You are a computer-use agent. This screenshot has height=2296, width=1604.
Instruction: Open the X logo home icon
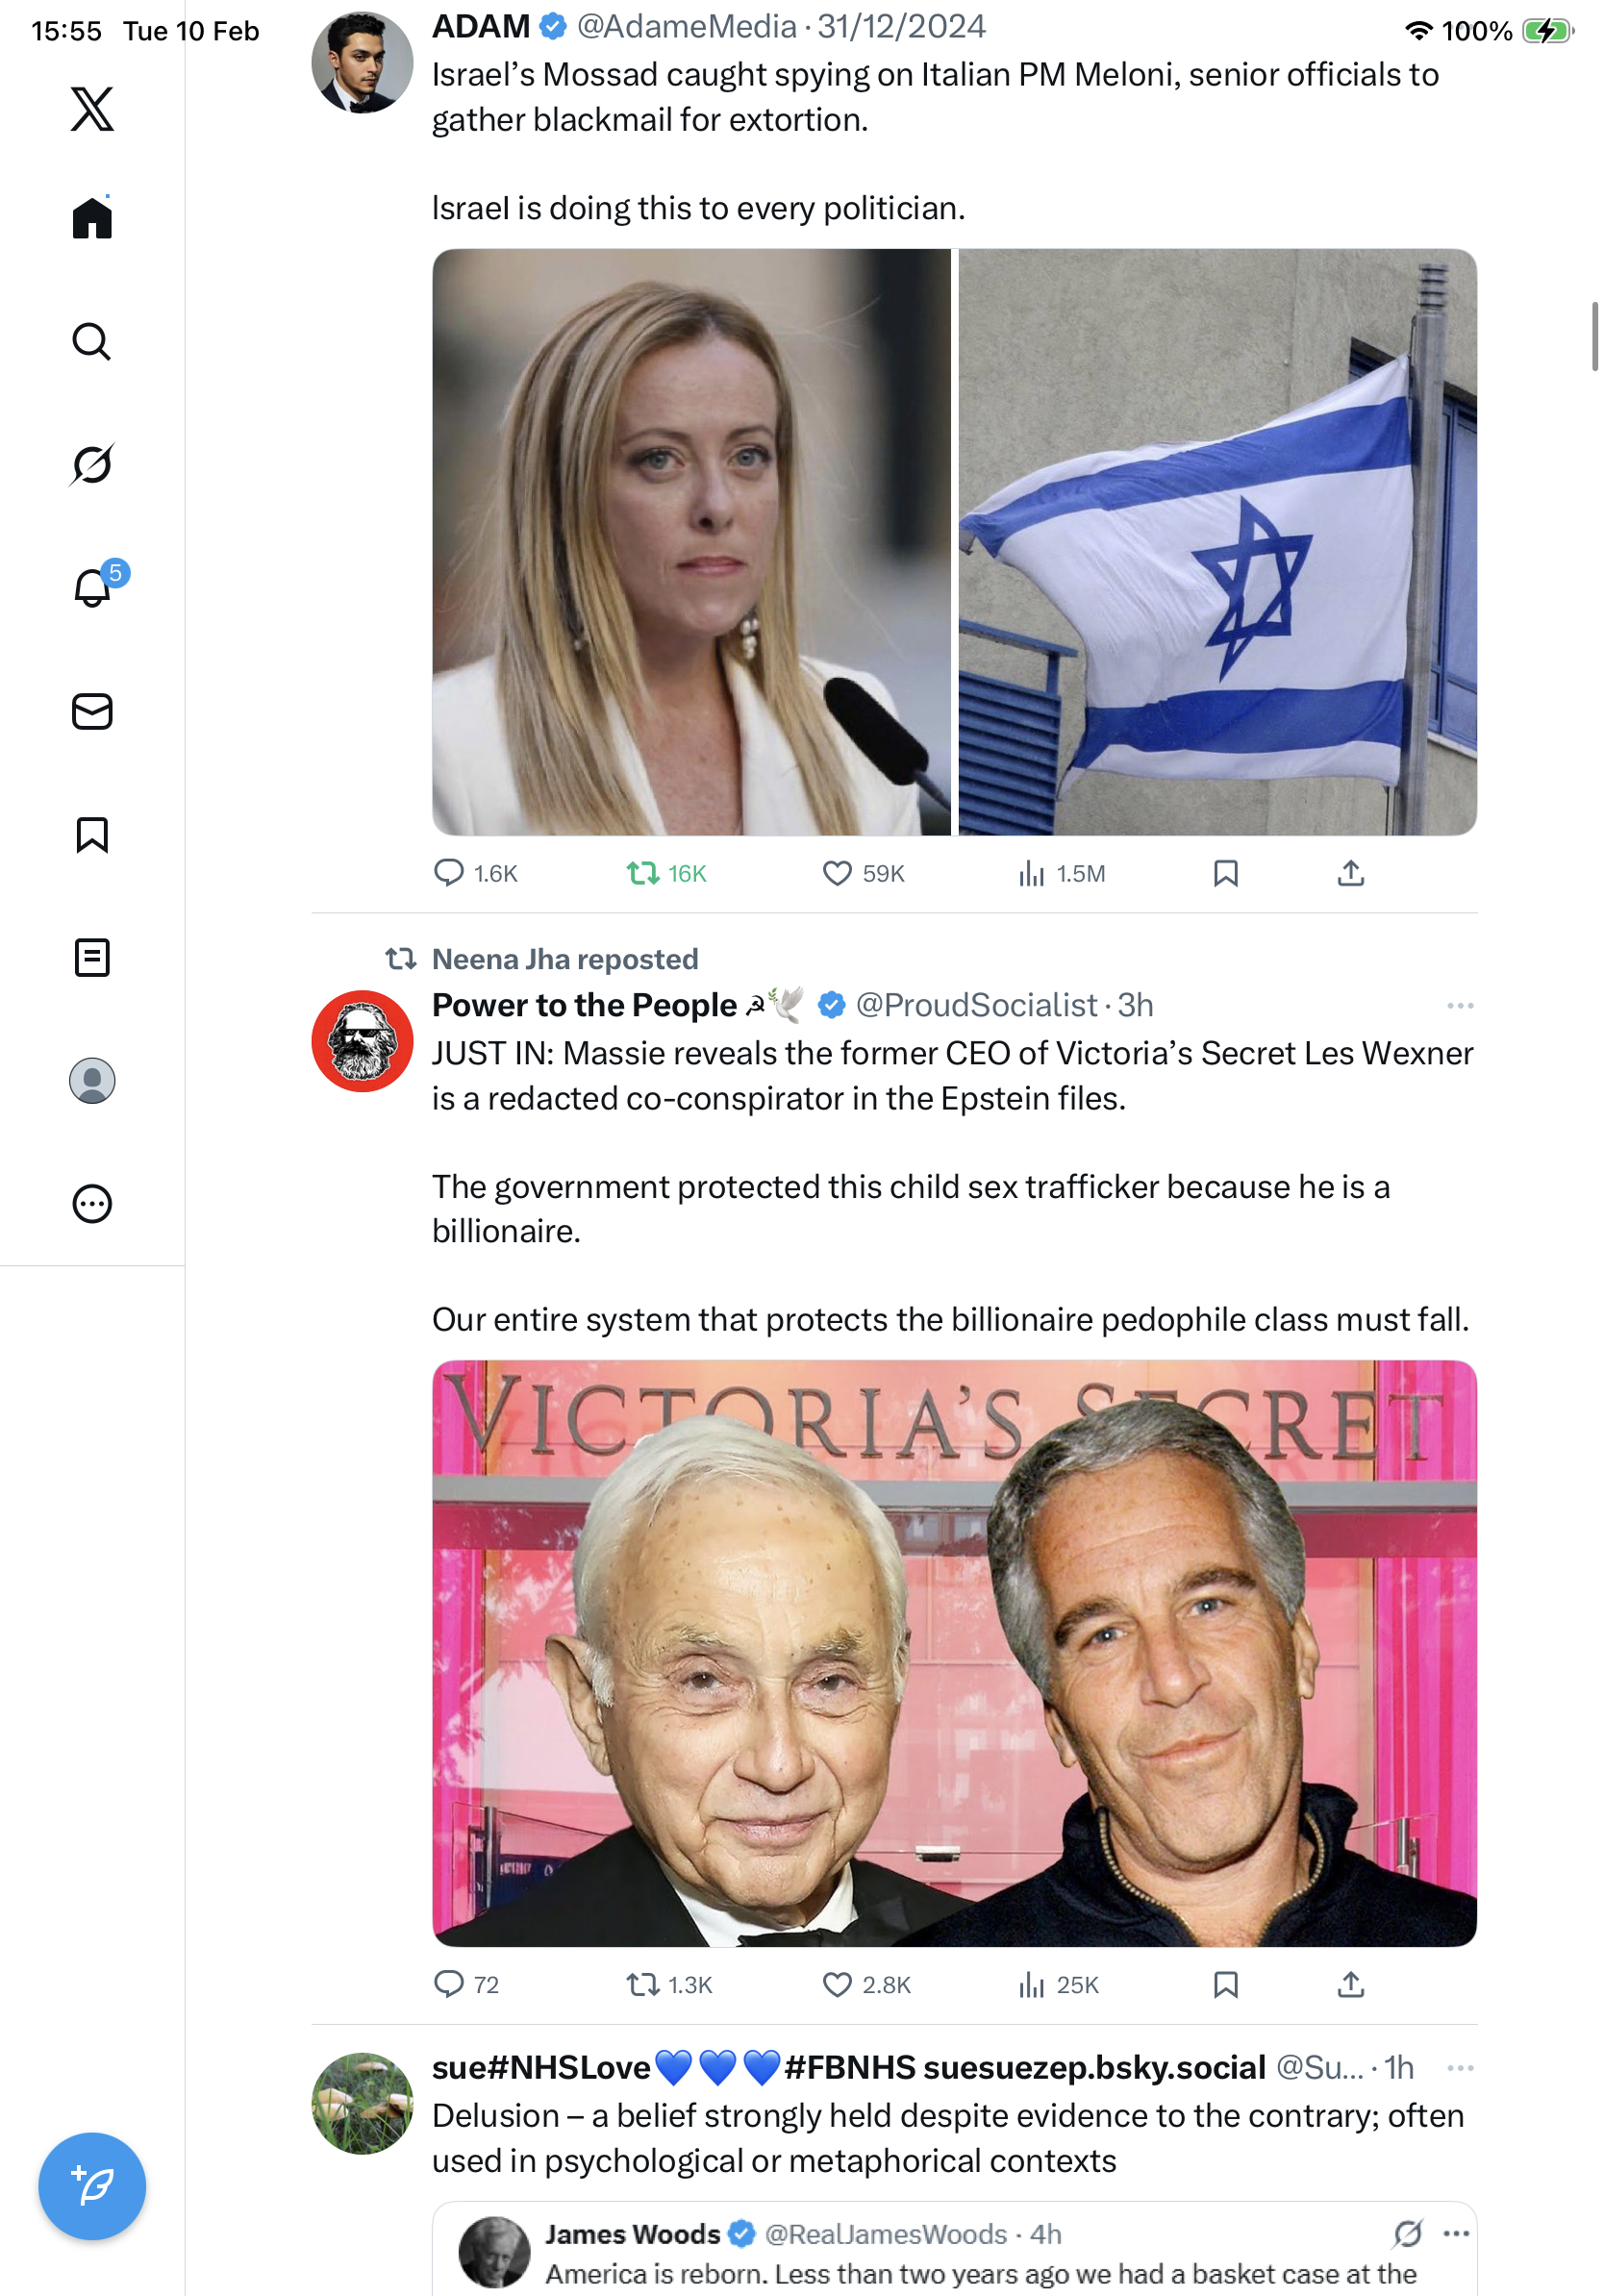point(92,108)
